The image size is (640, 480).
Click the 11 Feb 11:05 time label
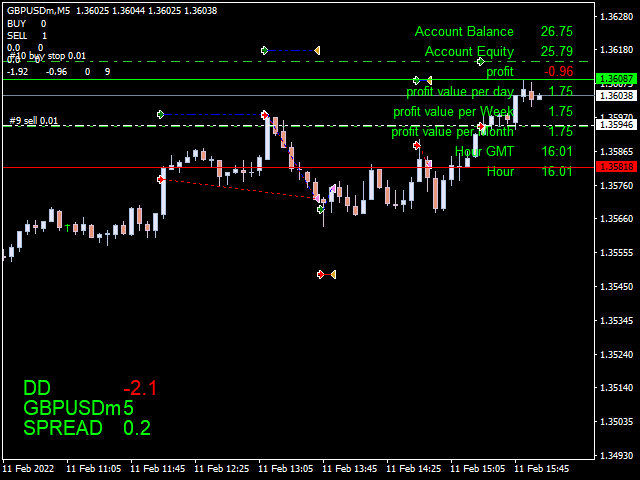click(93, 469)
